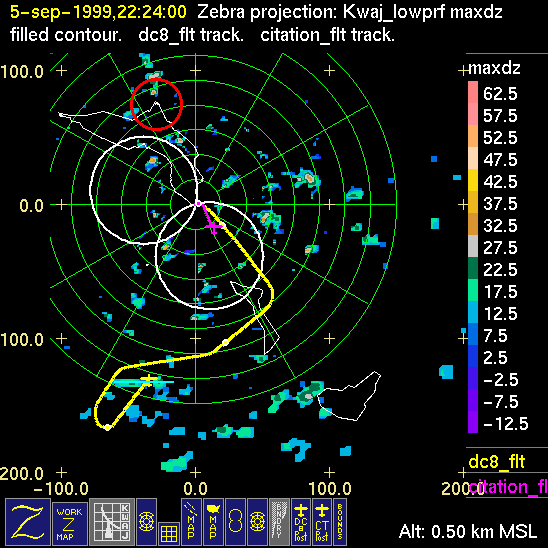
Task: Click the US map MAP icon
Action: [x=213, y=522]
